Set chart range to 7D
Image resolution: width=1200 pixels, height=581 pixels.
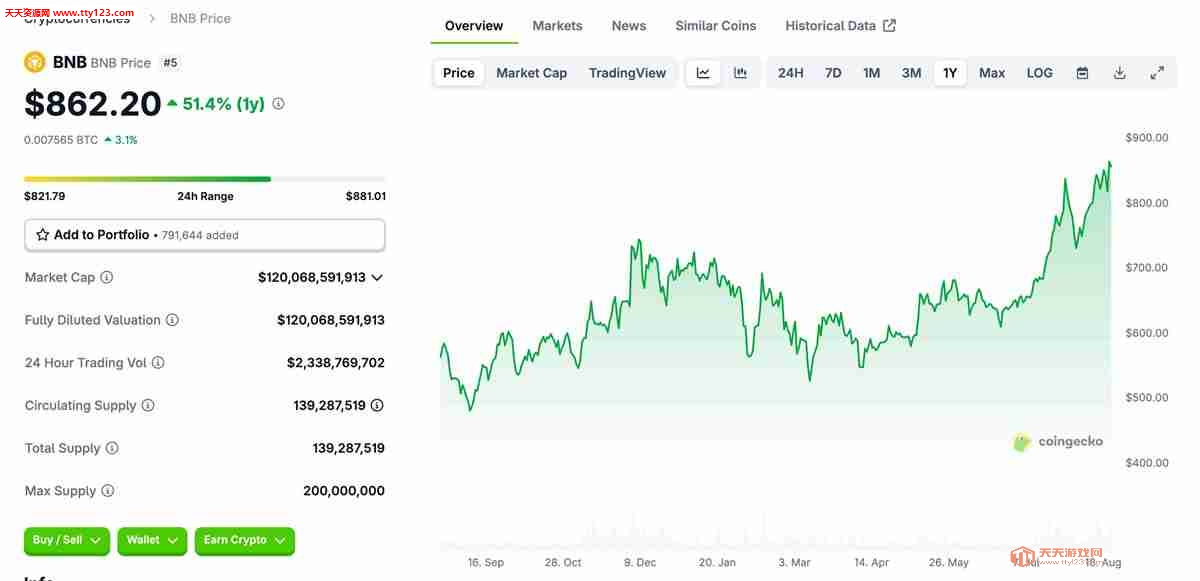click(833, 73)
